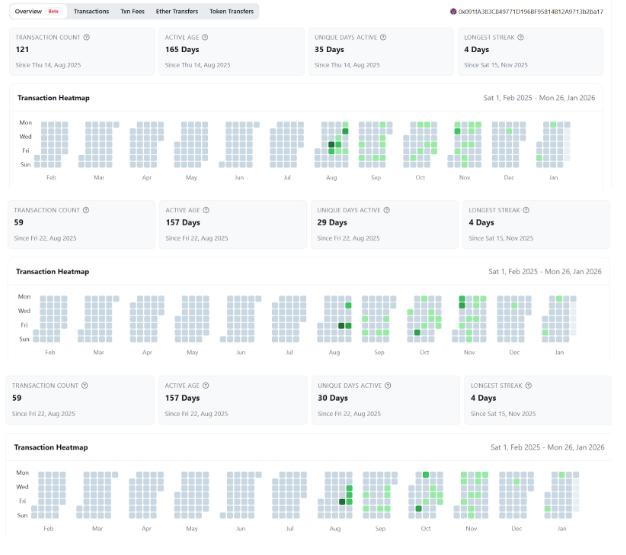
Task: Open the Transactions tab
Action: point(91,11)
